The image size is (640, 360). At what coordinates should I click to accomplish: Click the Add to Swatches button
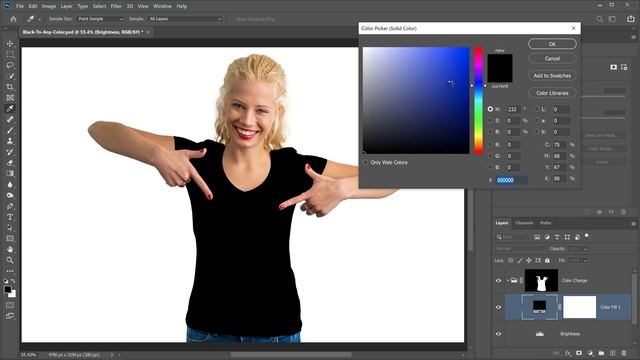pyautogui.click(x=552, y=76)
